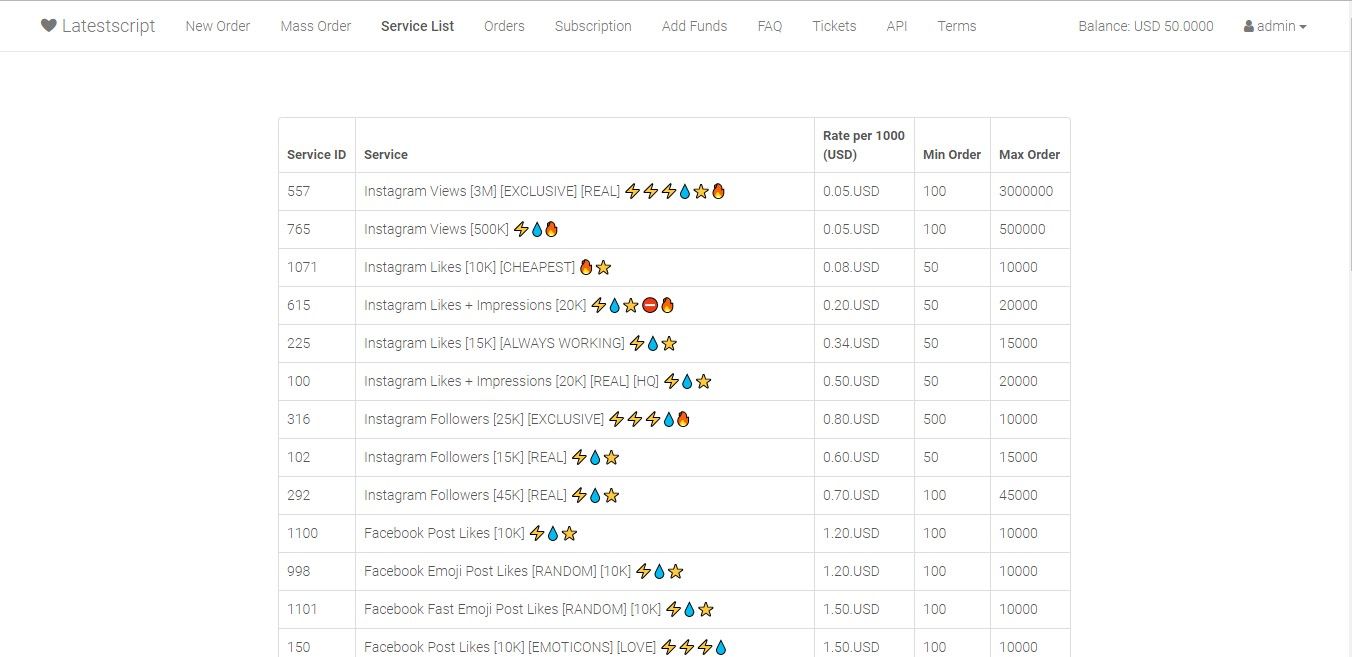This screenshot has height=657, width=1352.
Task: Open the API page
Action: pos(897,26)
